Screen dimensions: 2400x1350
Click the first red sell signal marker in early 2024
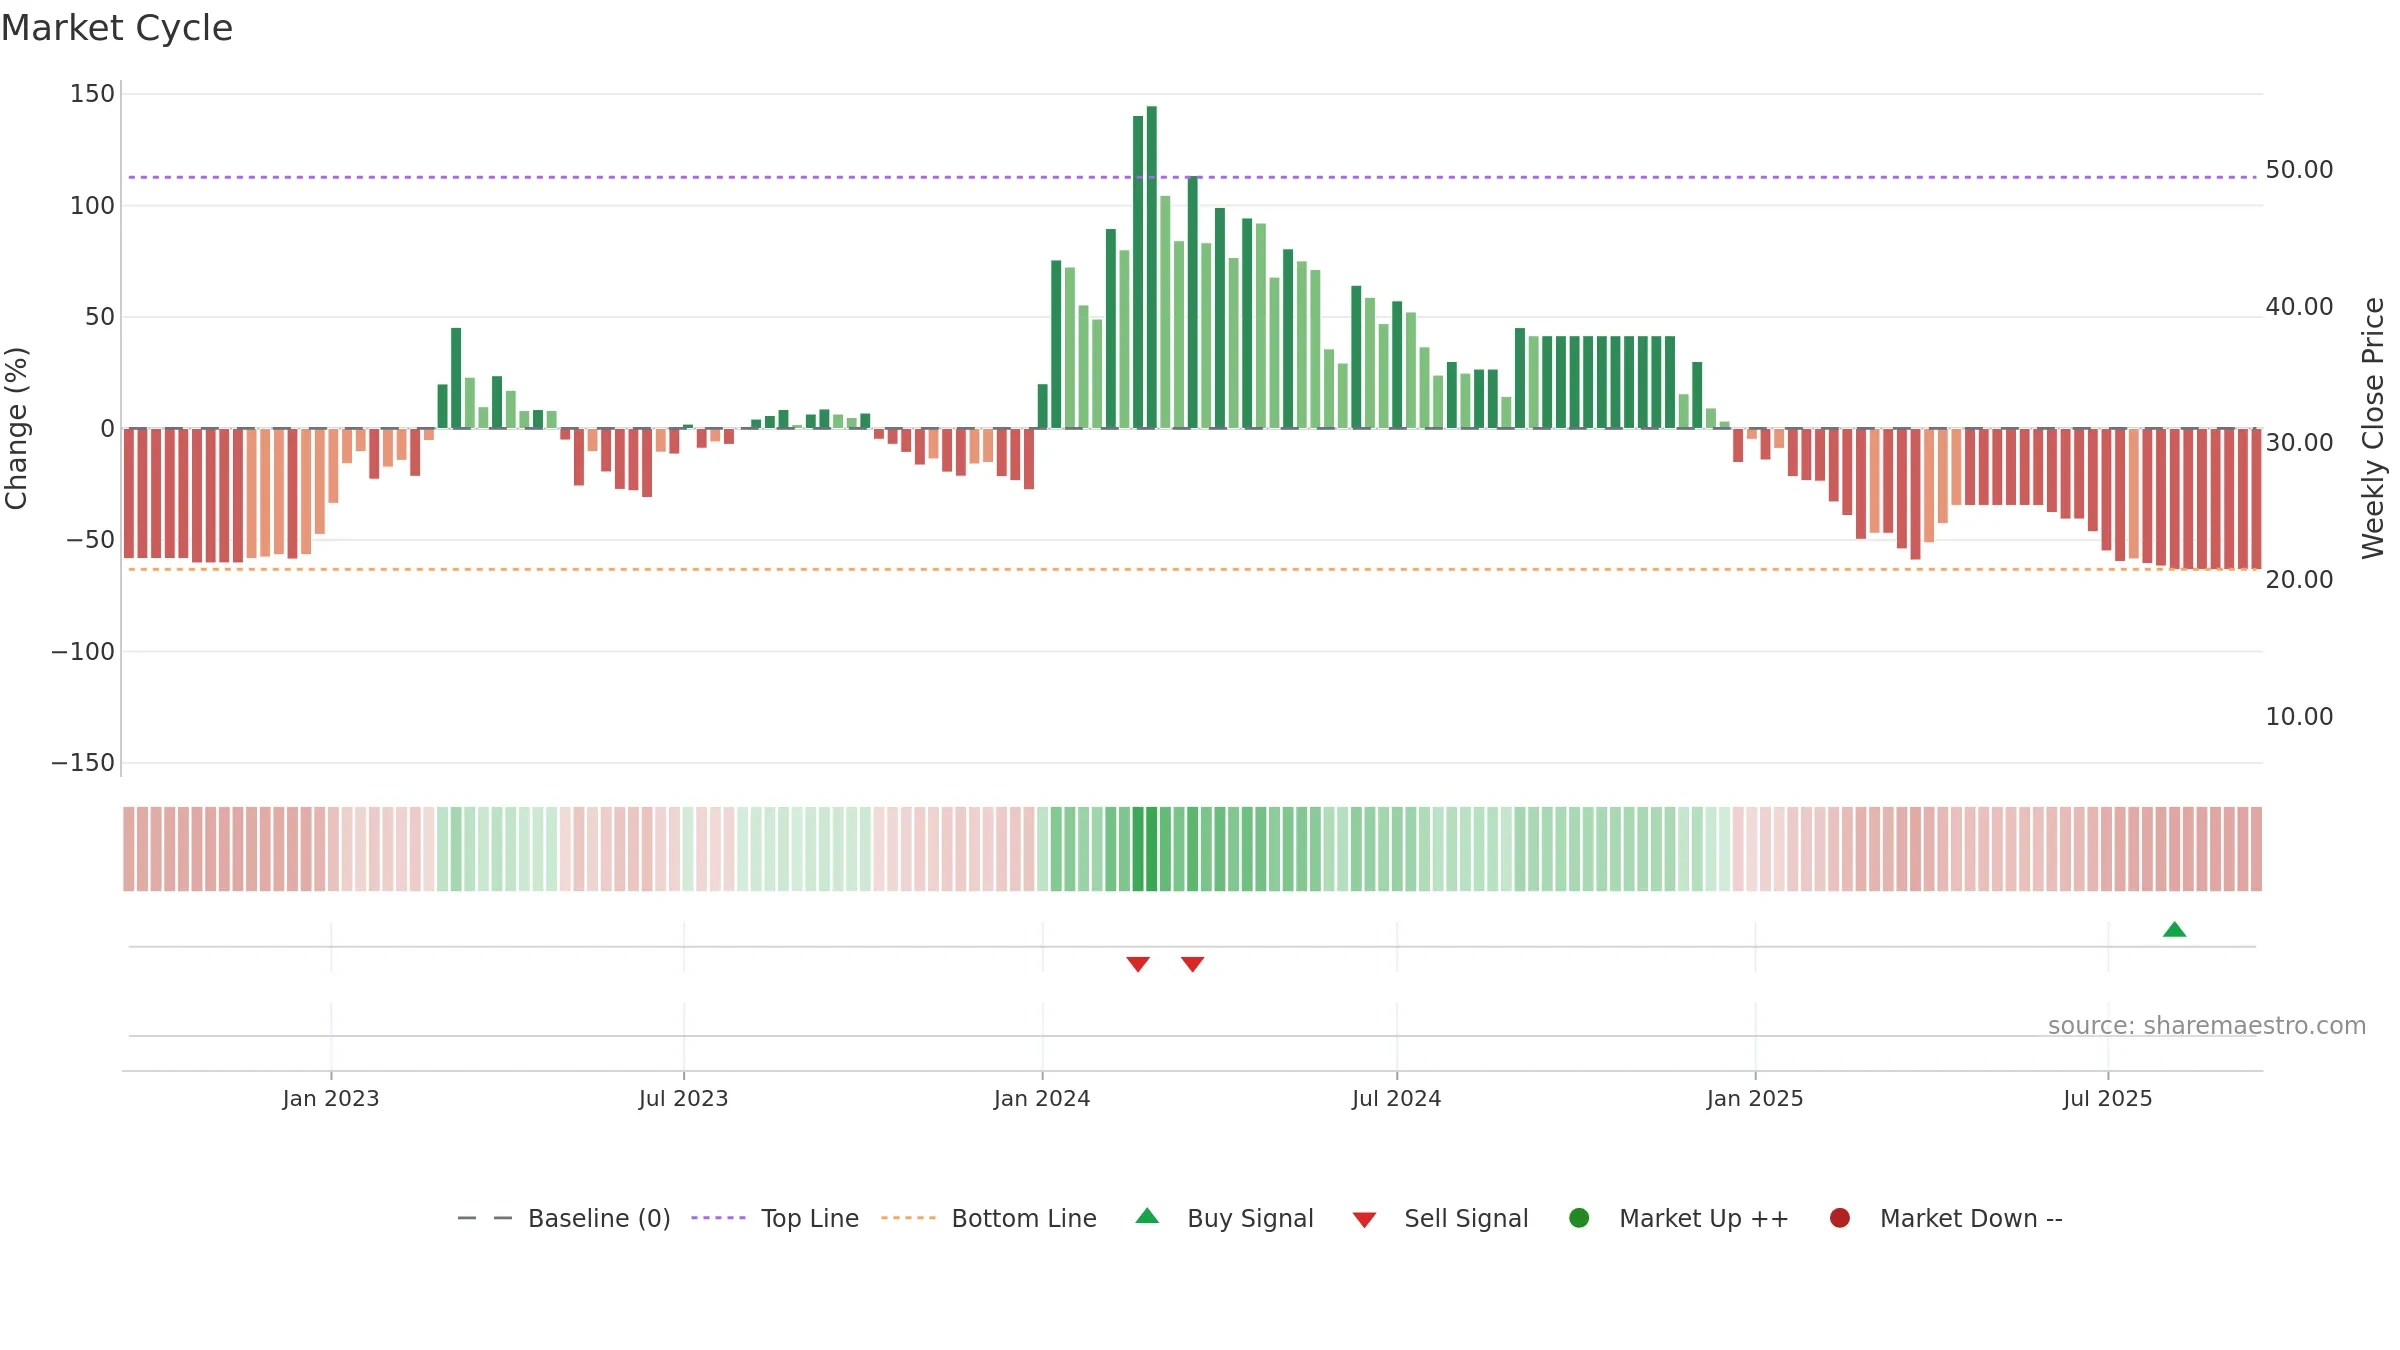[x=1138, y=964]
